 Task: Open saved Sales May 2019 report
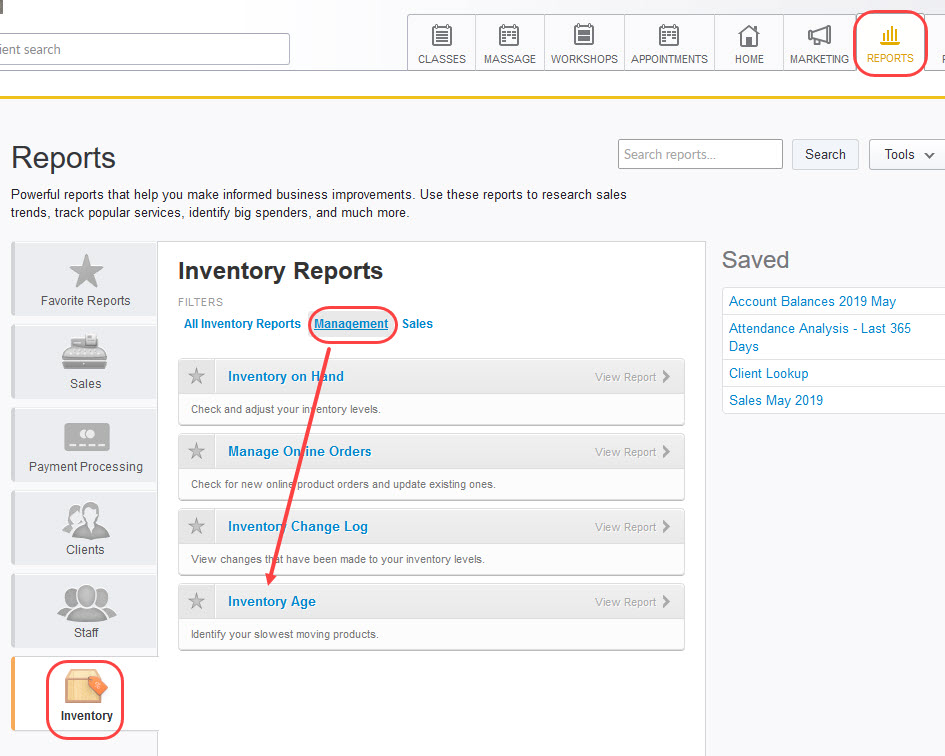point(776,400)
